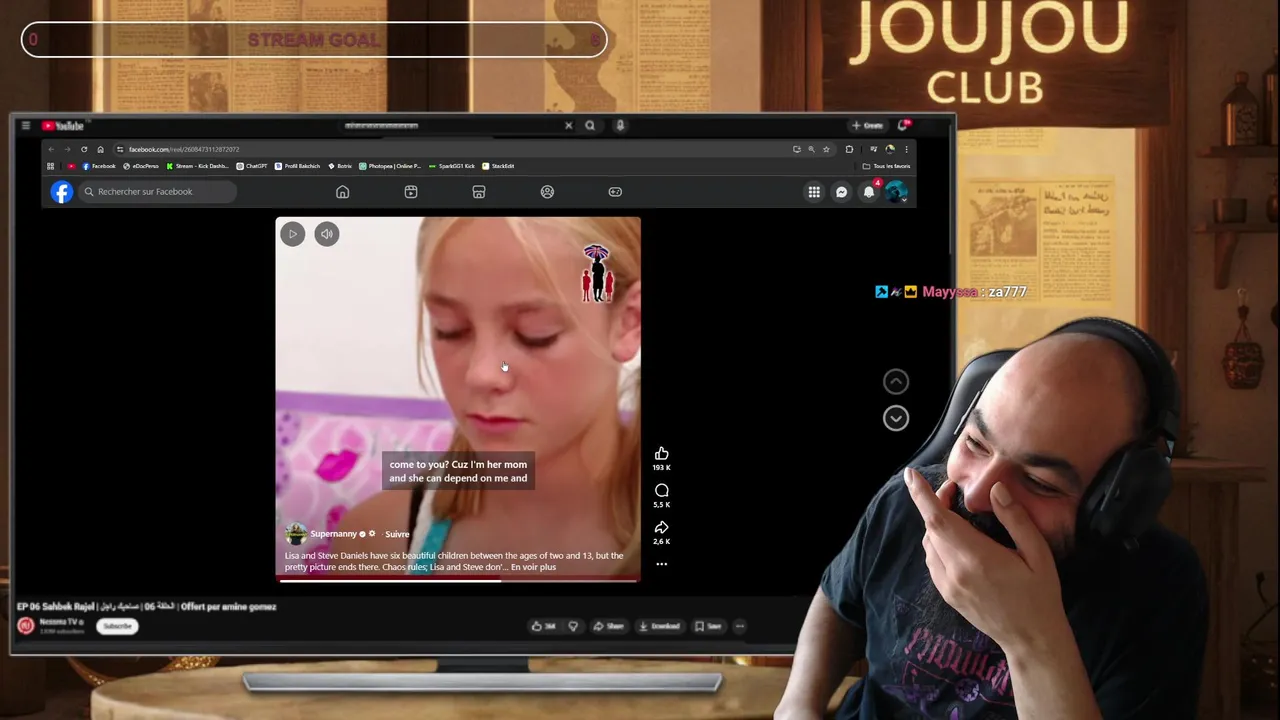The height and width of the screenshot is (720, 1280).
Task: Click the YouTube search magnifier button
Action: [590, 126]
